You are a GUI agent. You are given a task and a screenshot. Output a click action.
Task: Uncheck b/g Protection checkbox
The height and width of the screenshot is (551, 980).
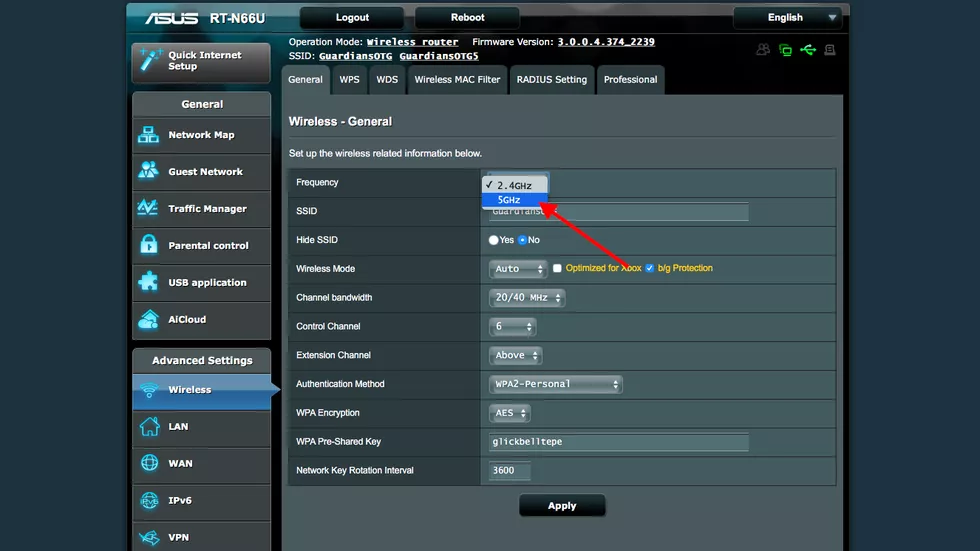point(650,269)
